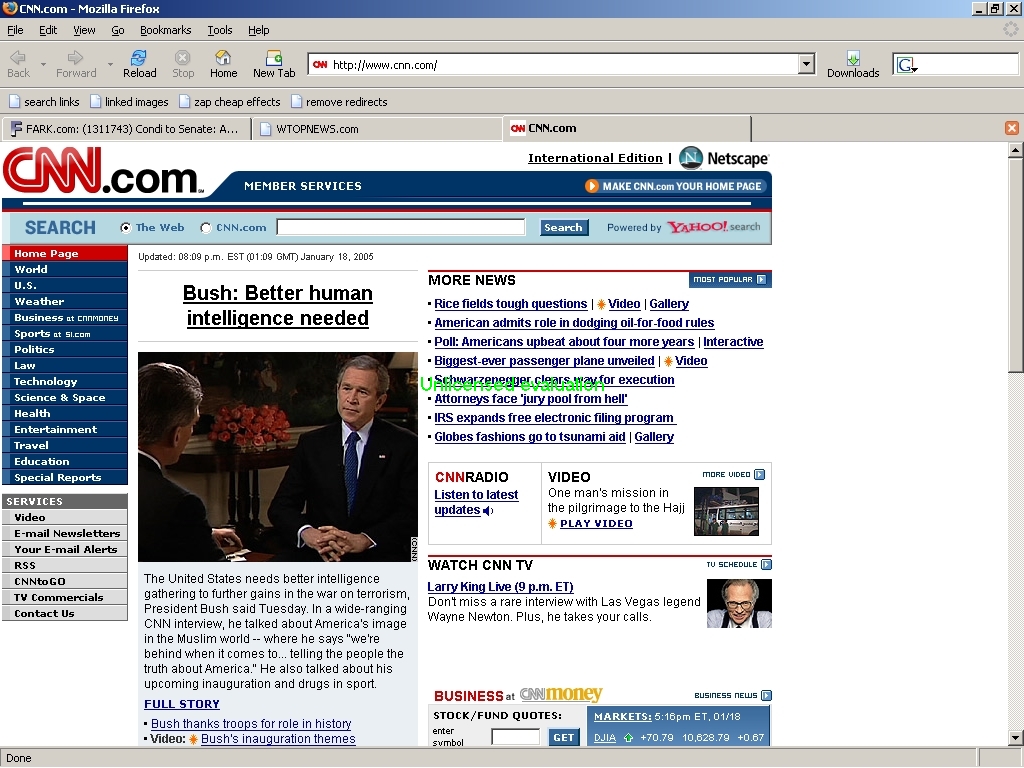Open RSS under Services
1024x768 pixels.
[65, 566]
